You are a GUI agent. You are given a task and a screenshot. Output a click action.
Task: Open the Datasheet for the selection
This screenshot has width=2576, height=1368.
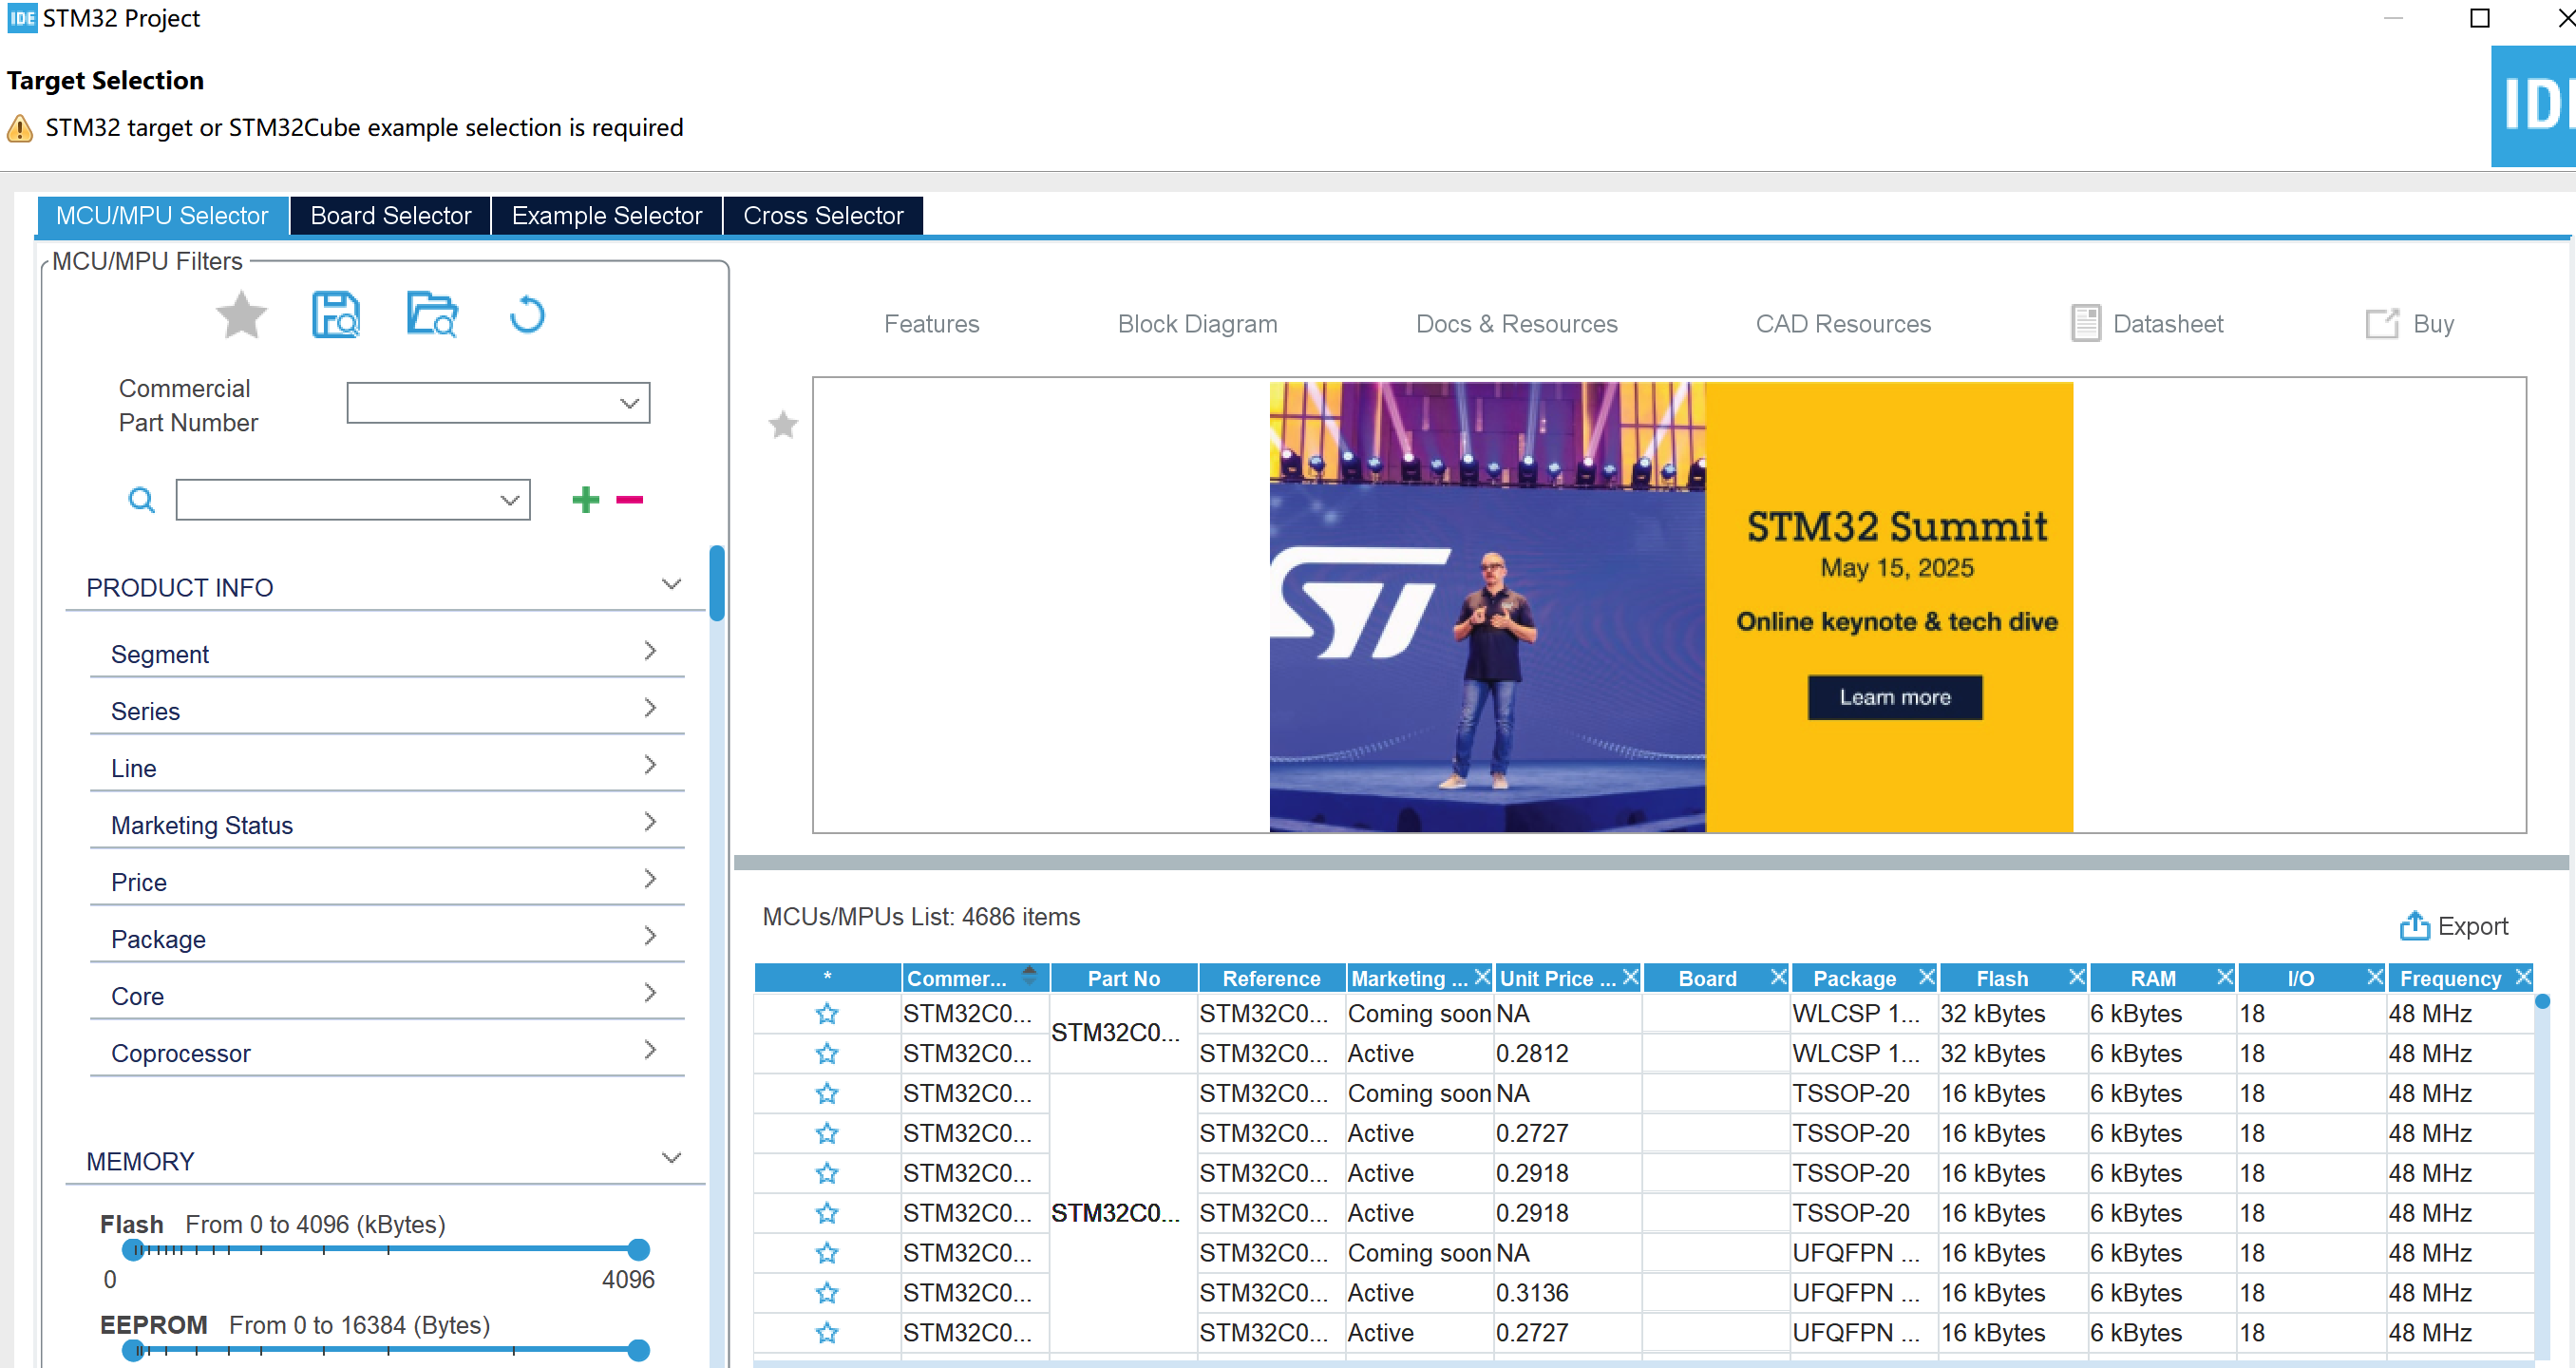tap(2147, 323)
